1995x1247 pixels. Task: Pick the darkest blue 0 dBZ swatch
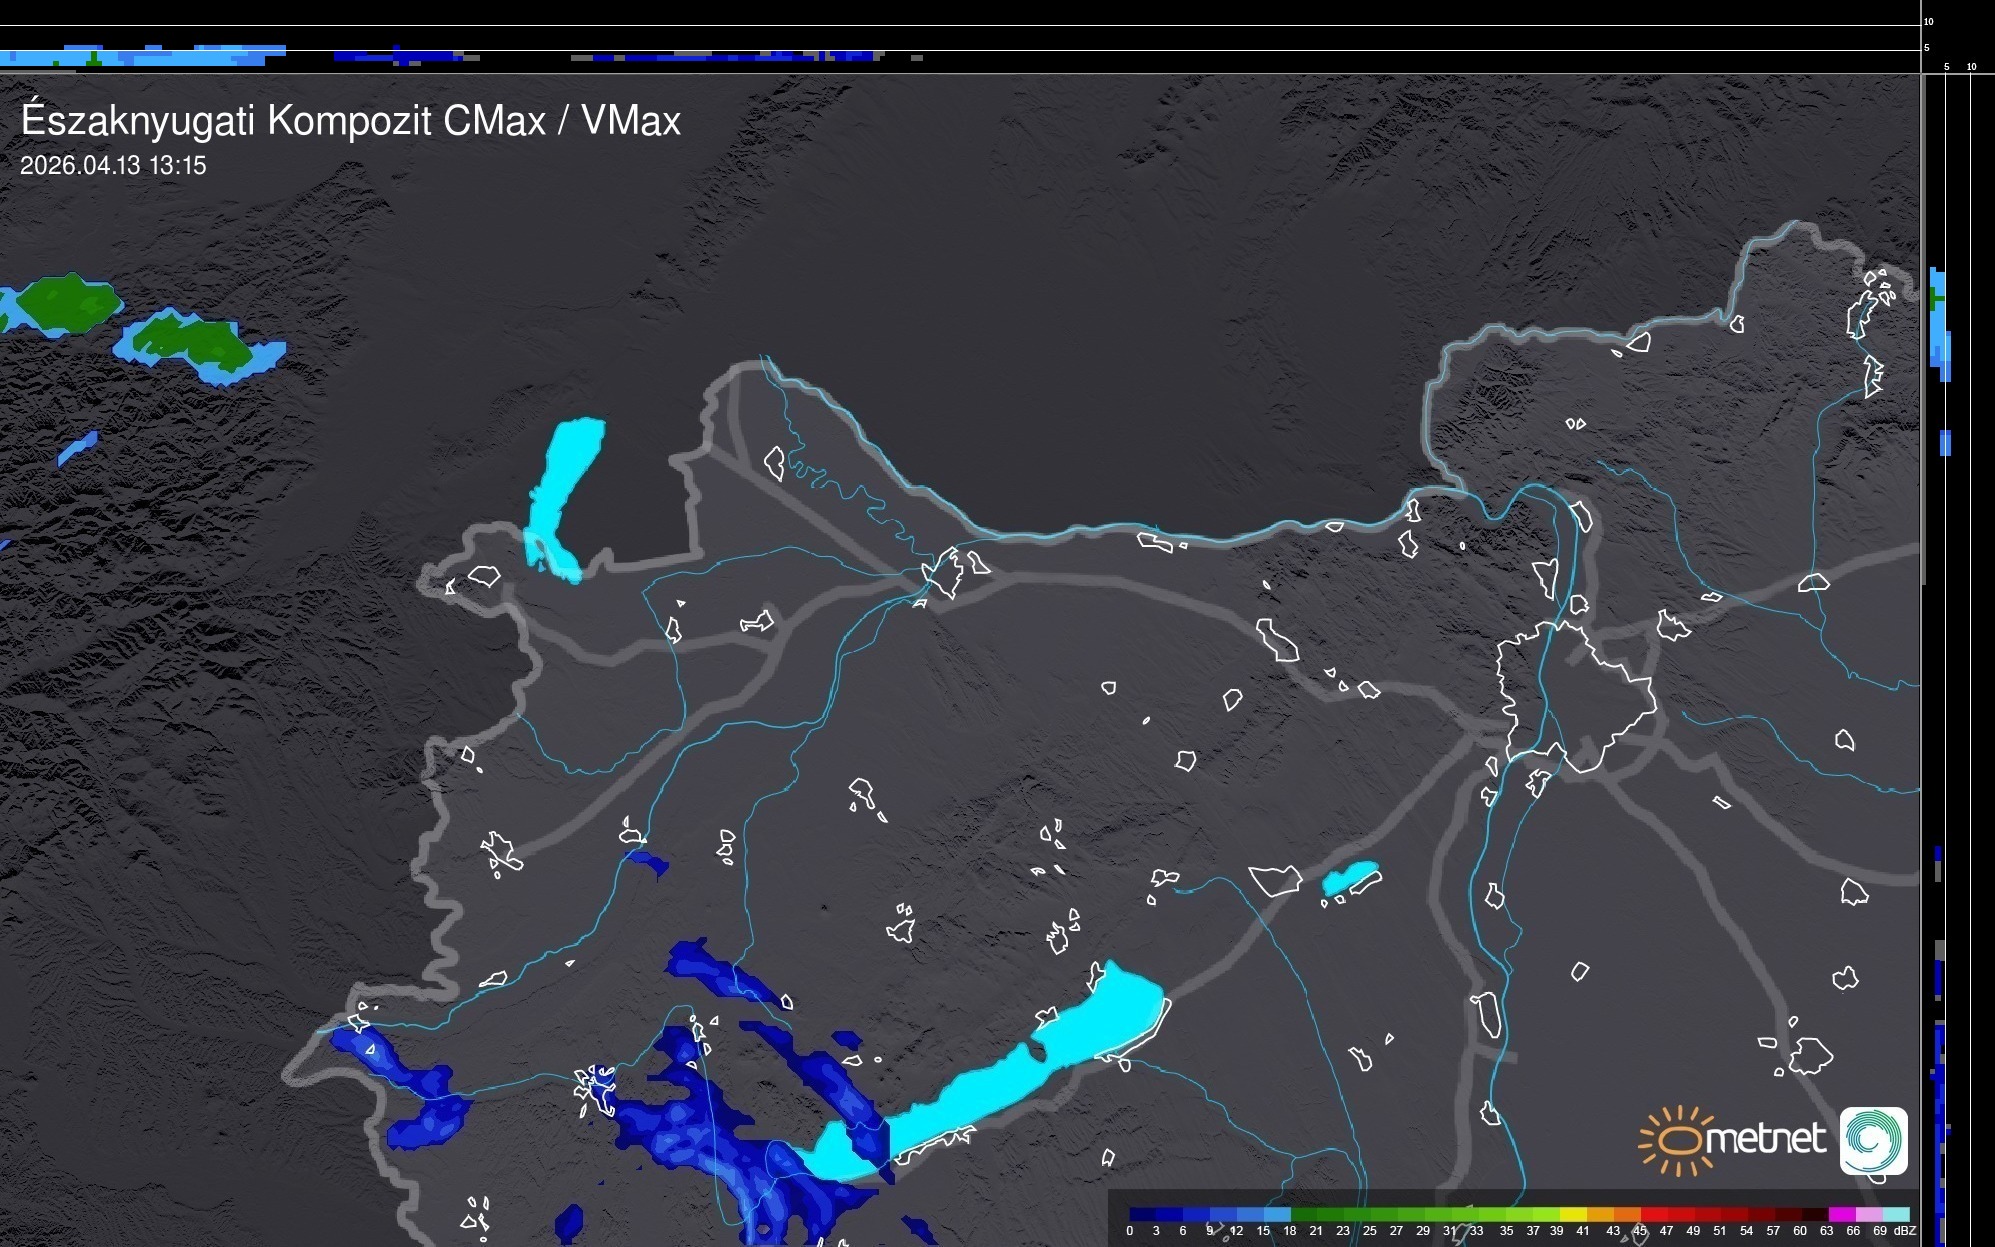click(1142, 1215)
